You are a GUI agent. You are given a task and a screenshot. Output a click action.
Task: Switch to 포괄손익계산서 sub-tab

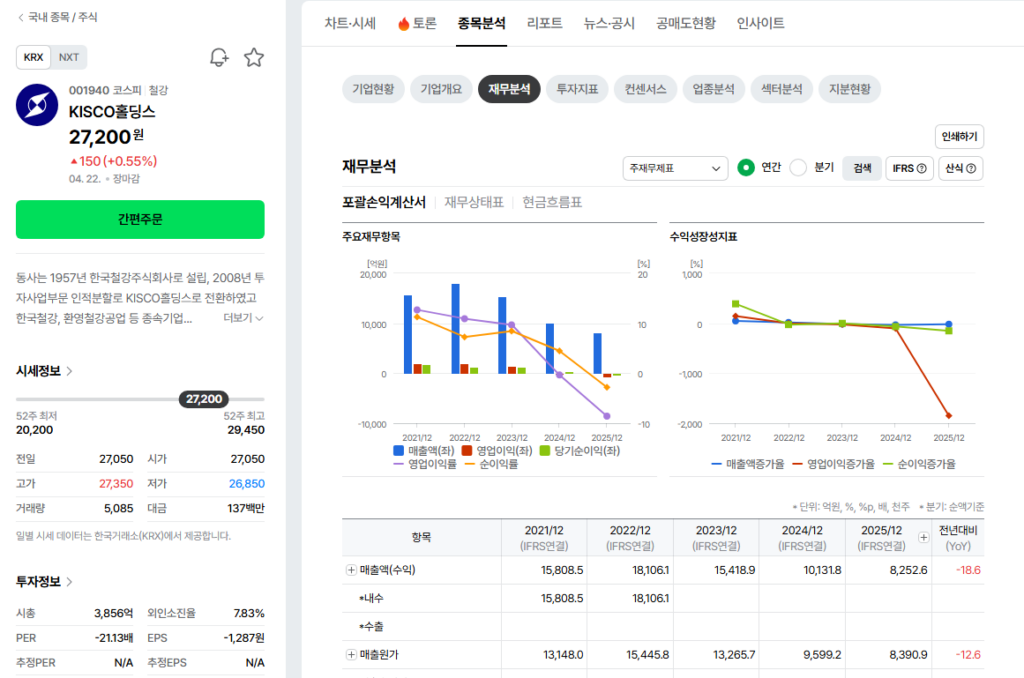(384, 202)
